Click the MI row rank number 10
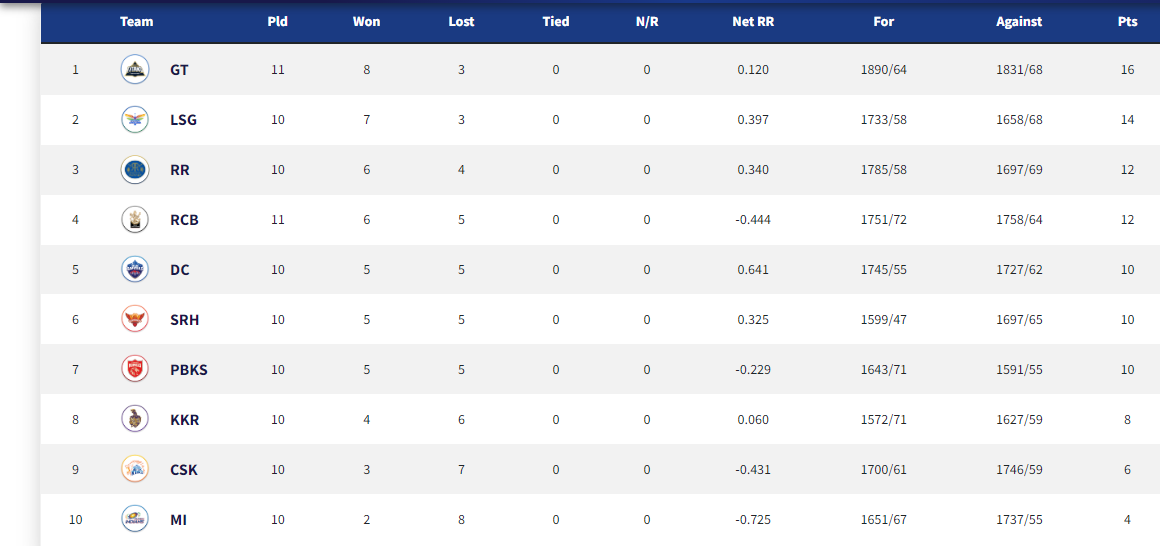Screen dimensions: 1160x546 point(75,519)
